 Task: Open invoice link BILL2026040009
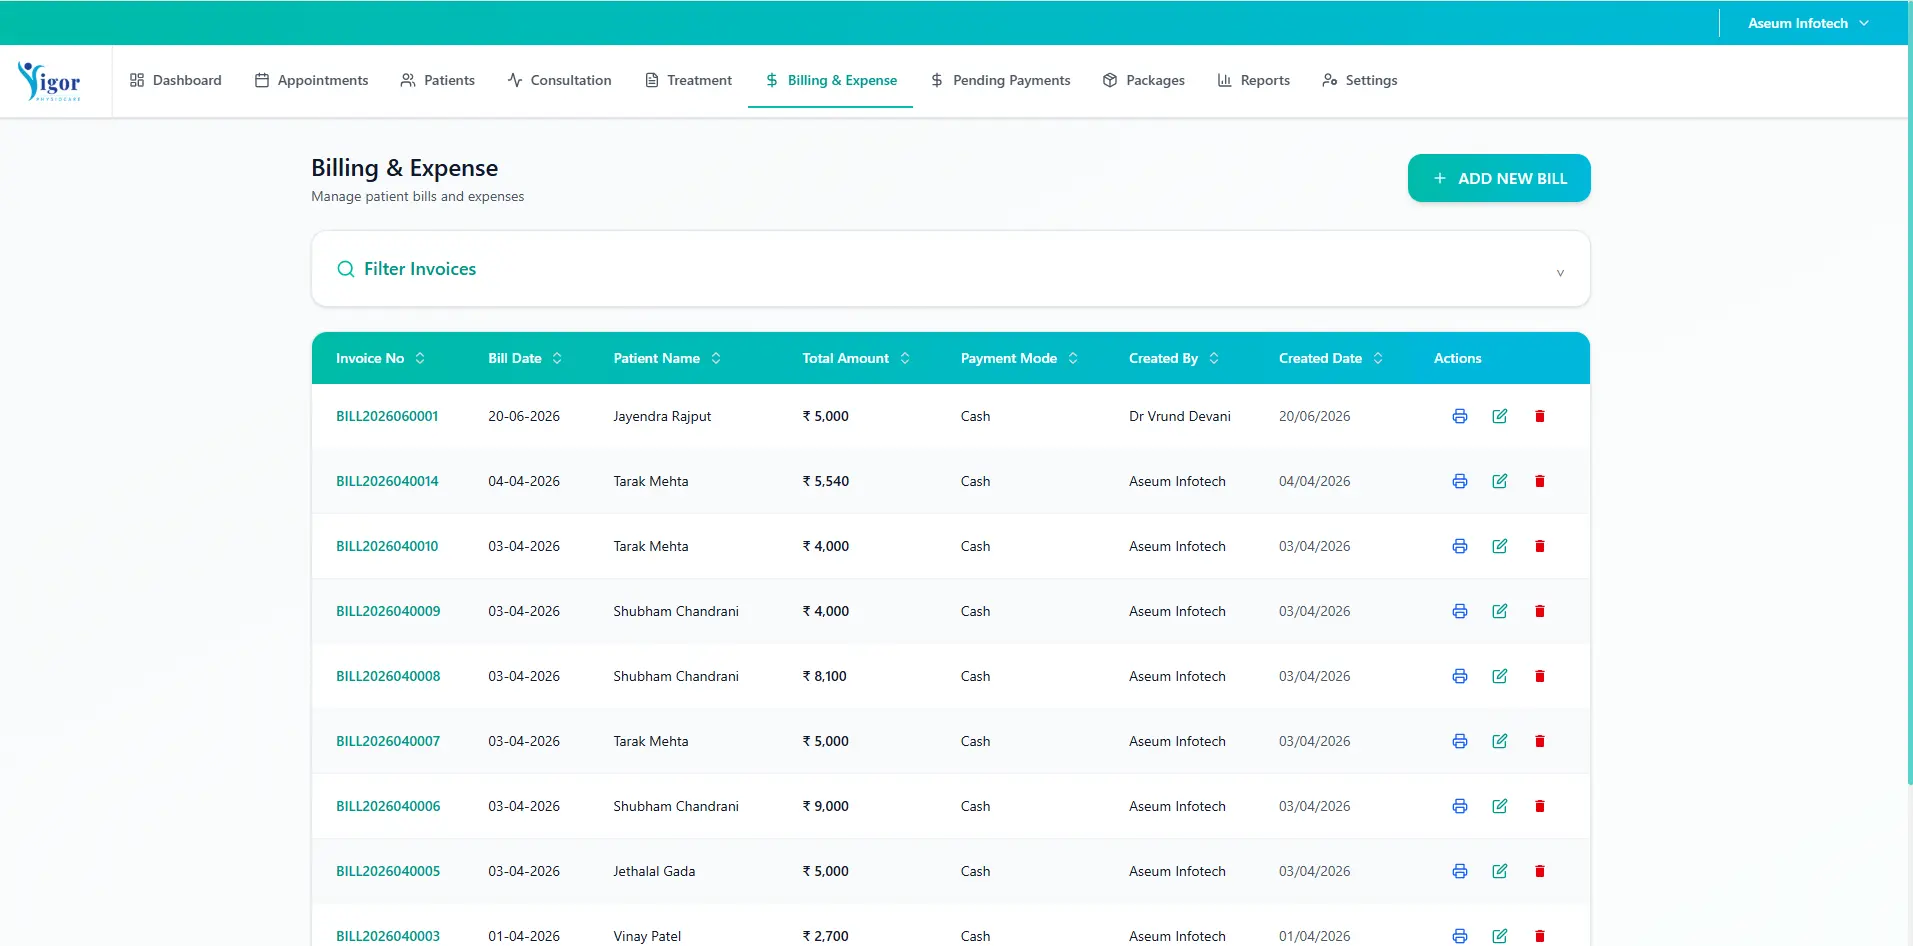pos(388,611)
